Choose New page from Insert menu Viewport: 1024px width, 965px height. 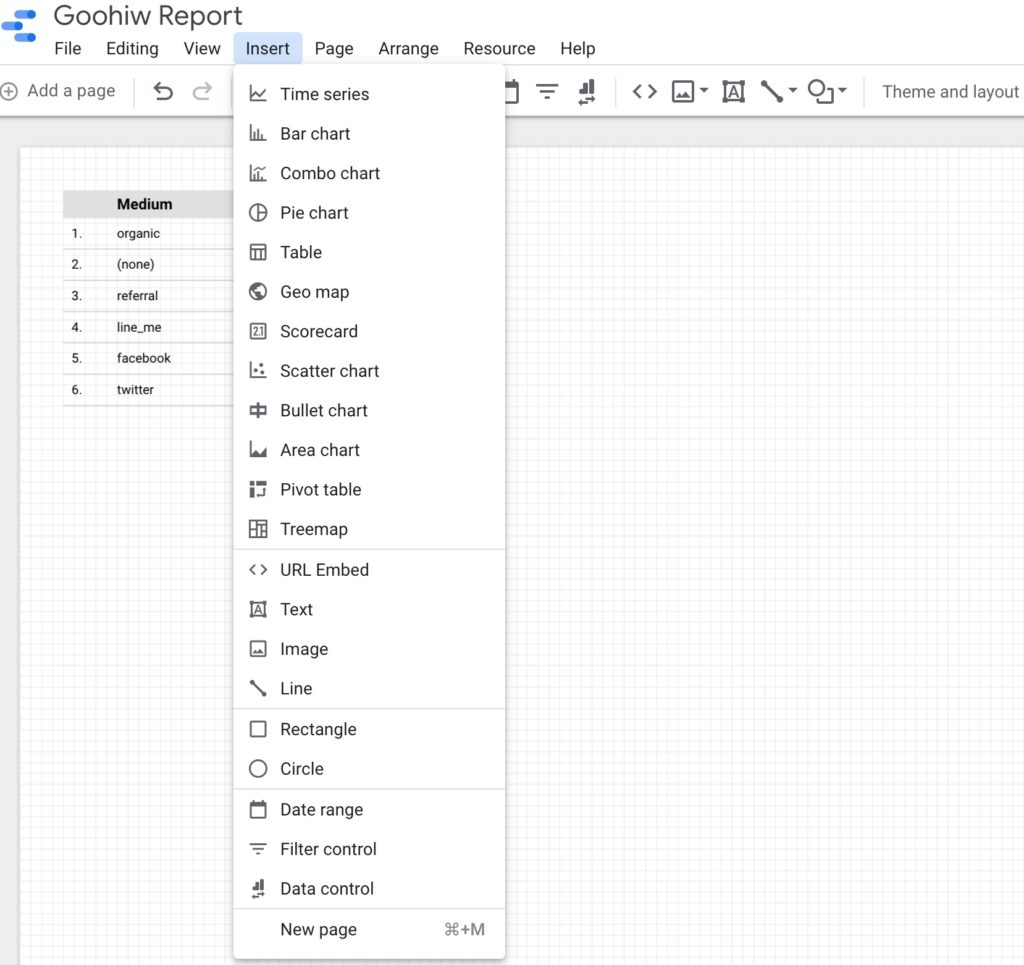tap(318, 929)
